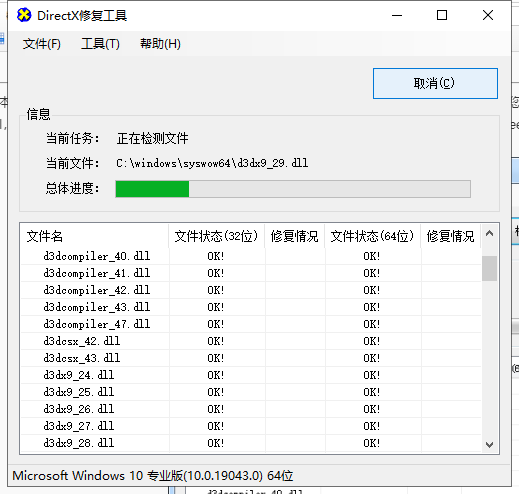
Task: Click the 64位 OK! status of d3dcompiler_47.dll
Action: click(371, 324)
